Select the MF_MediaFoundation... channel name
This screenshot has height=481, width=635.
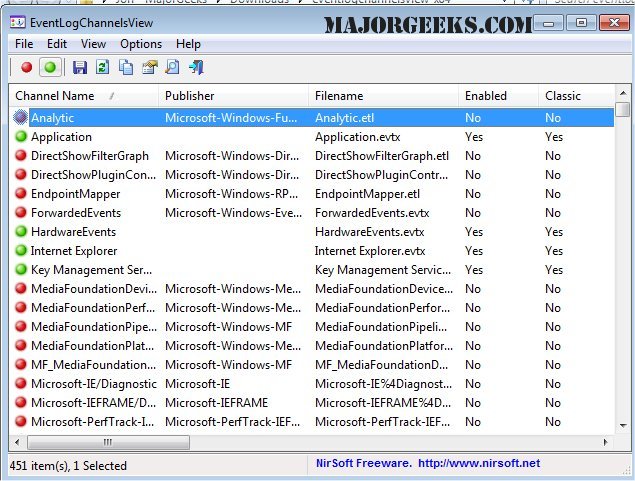[x=93, y=365]
